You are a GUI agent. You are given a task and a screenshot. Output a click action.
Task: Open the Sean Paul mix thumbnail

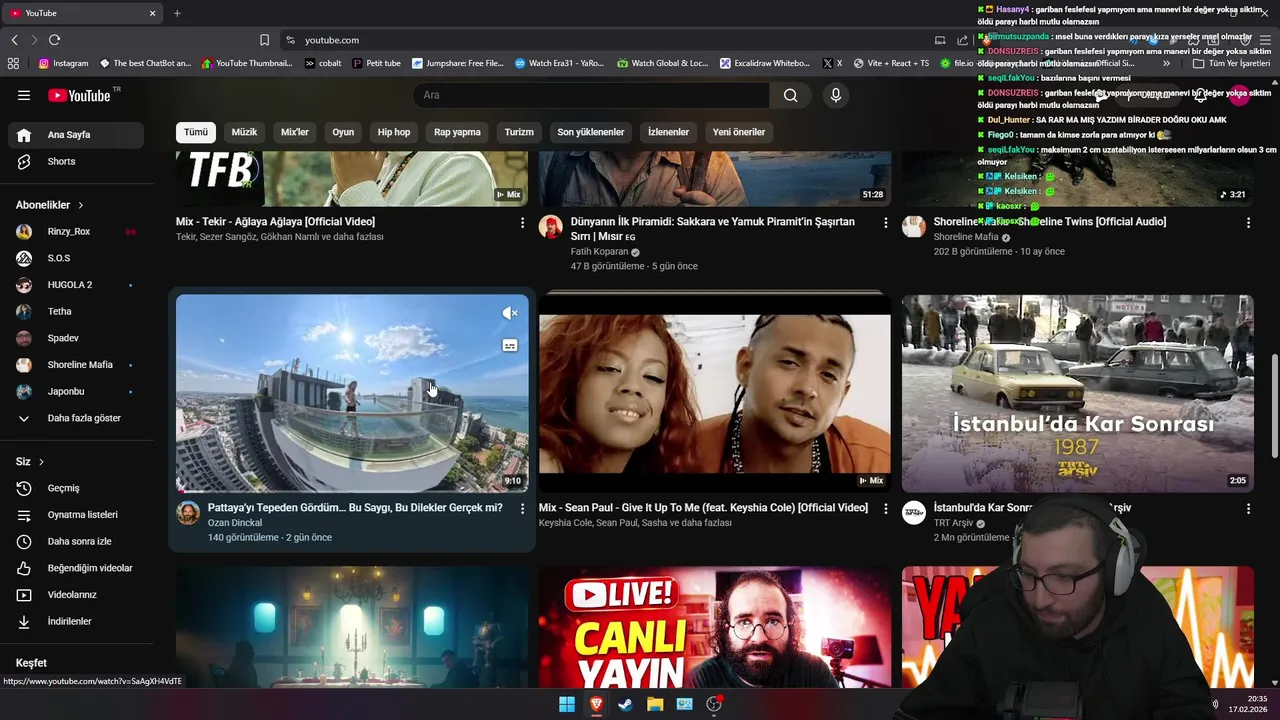[714, 393]
